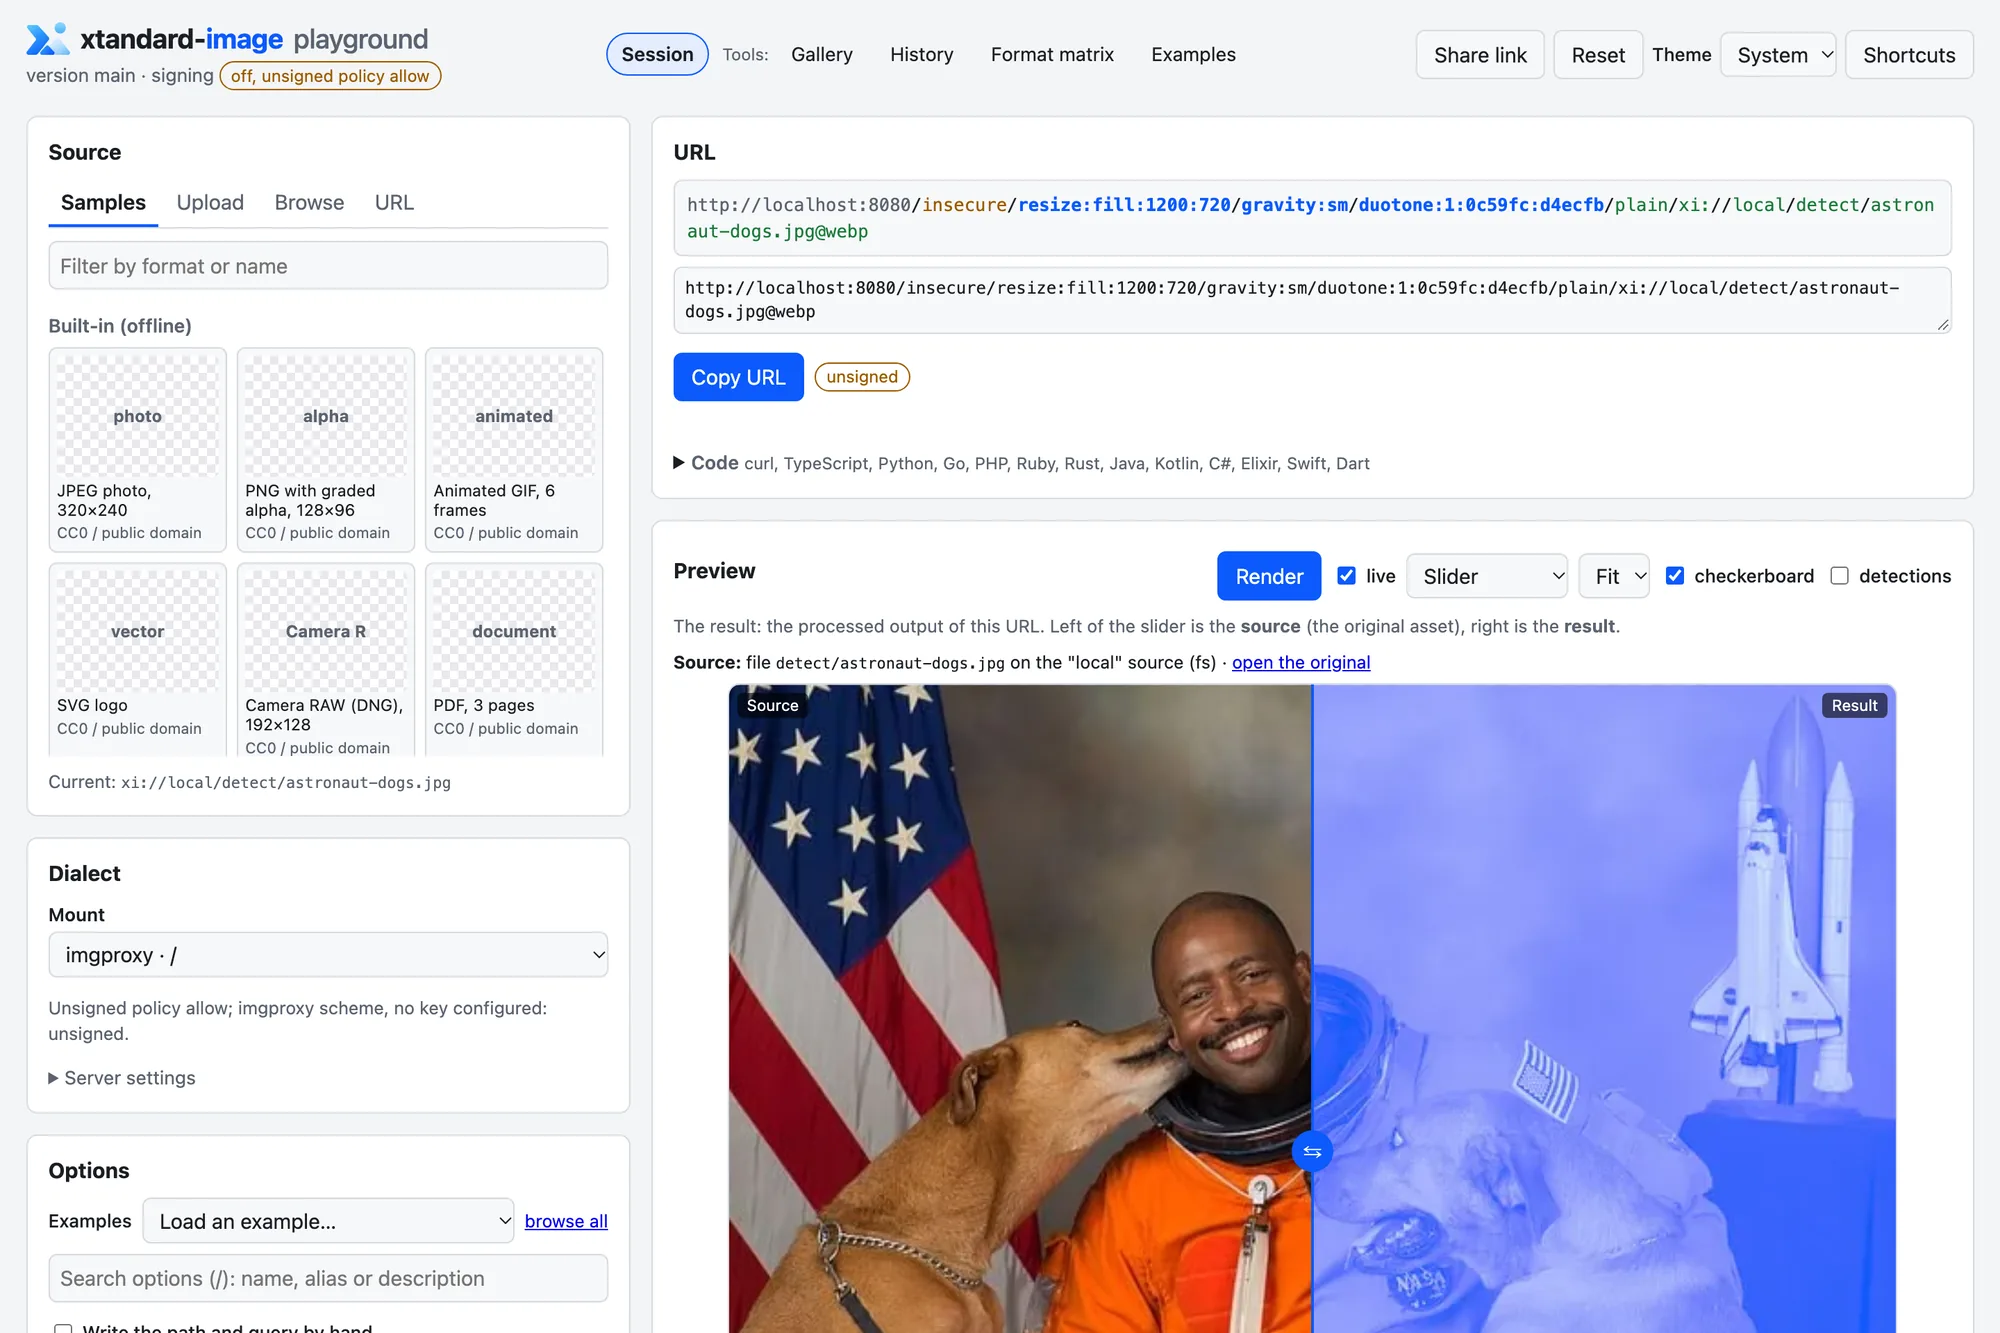Switch to the Upload source tab
This screenshot has height=1333, width=2000.
[210, 203]
